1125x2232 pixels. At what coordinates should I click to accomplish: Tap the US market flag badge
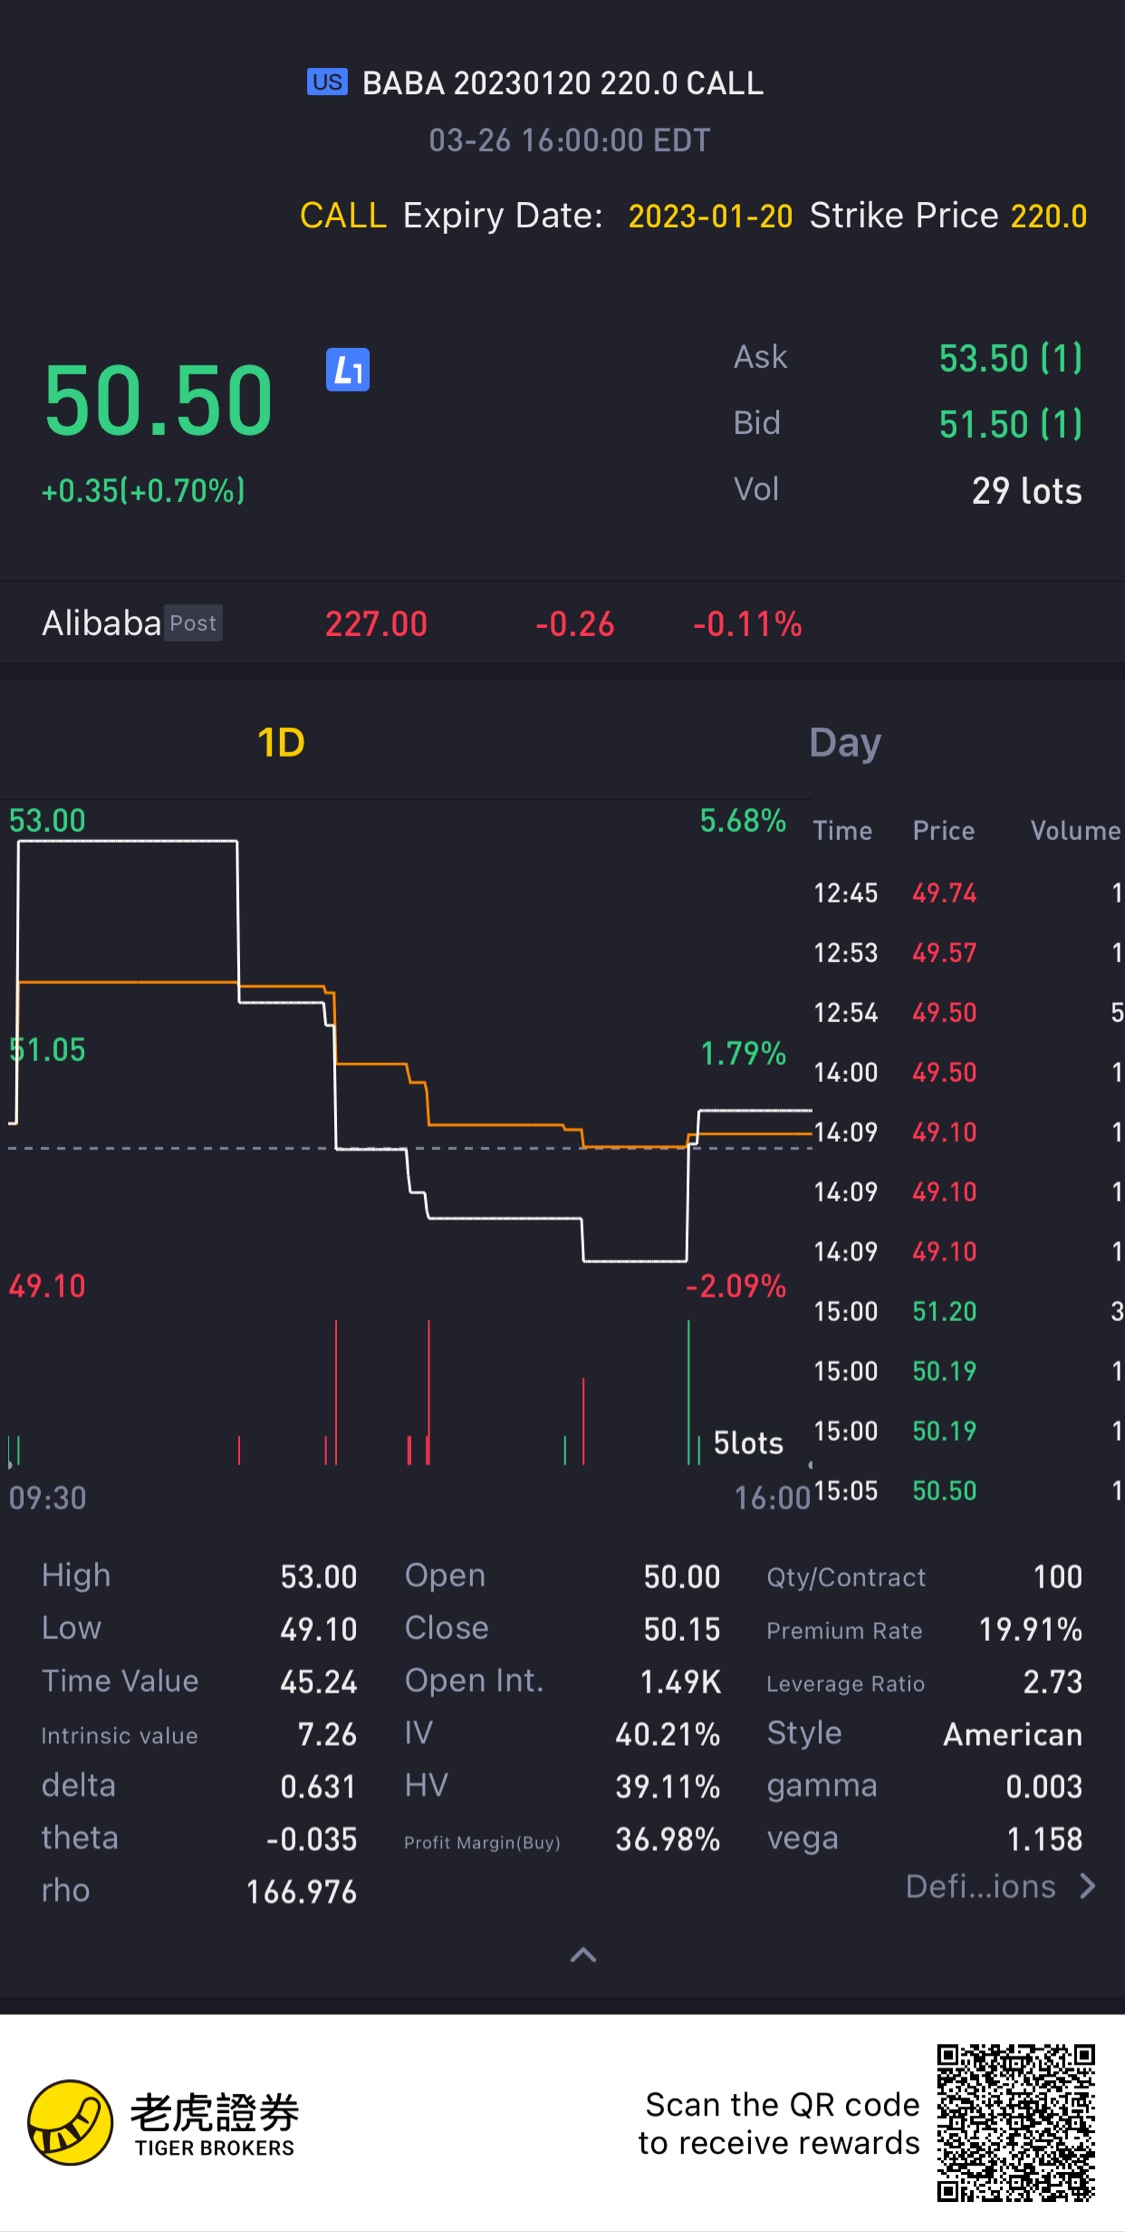click(x=327, y=82)
